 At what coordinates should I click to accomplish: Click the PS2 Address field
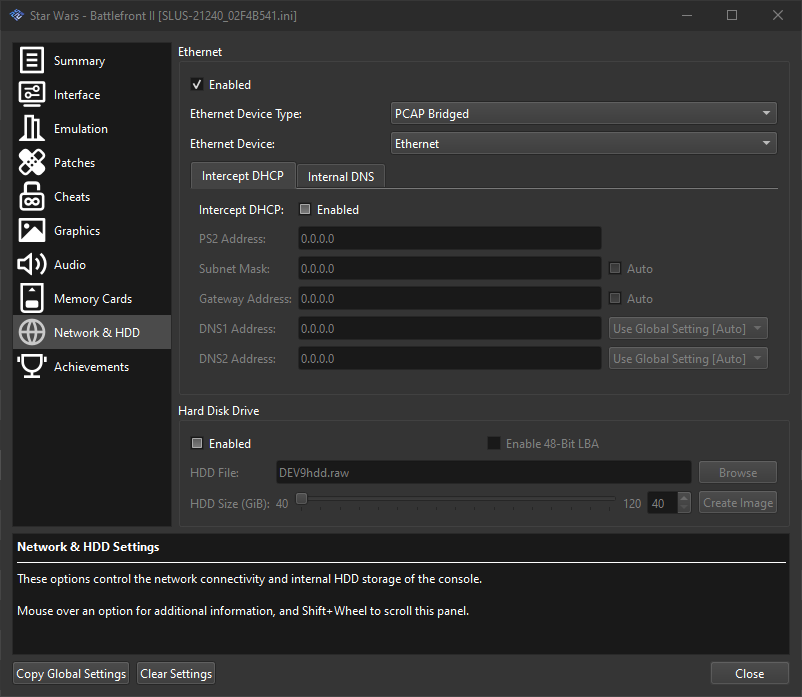tap(450, 238)
